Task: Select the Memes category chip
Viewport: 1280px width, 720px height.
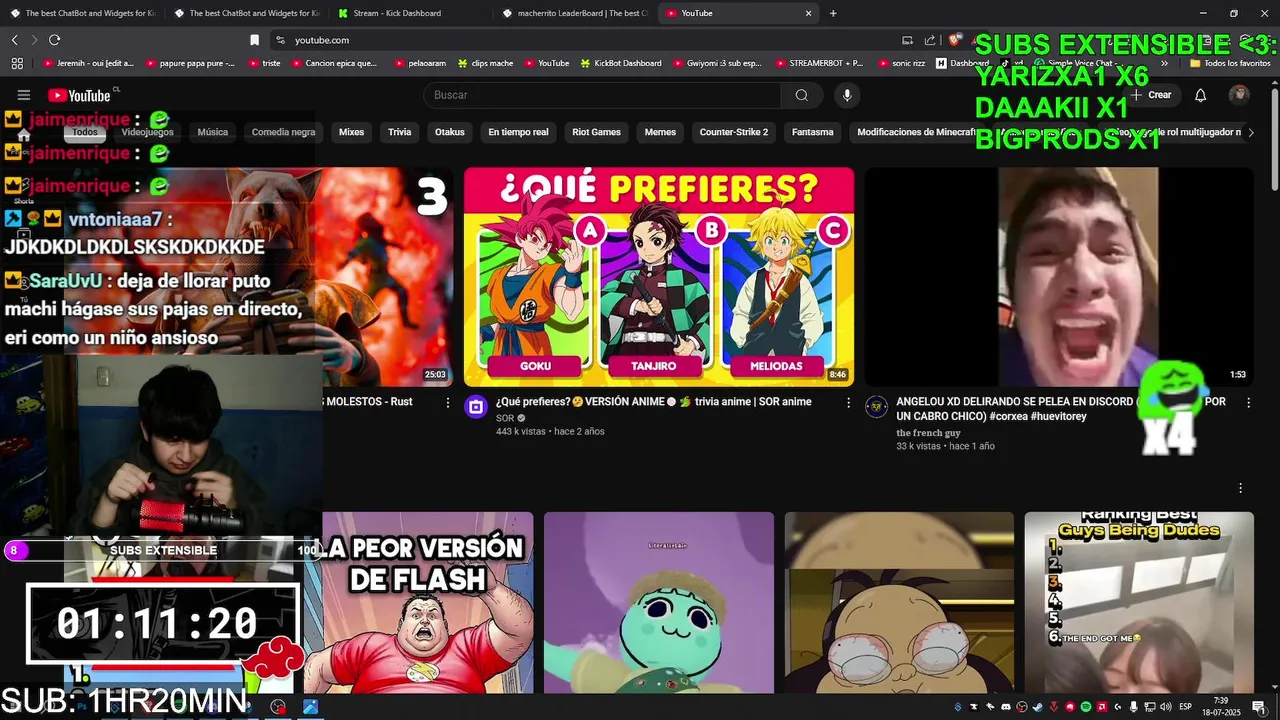Action: coord(660,132)
